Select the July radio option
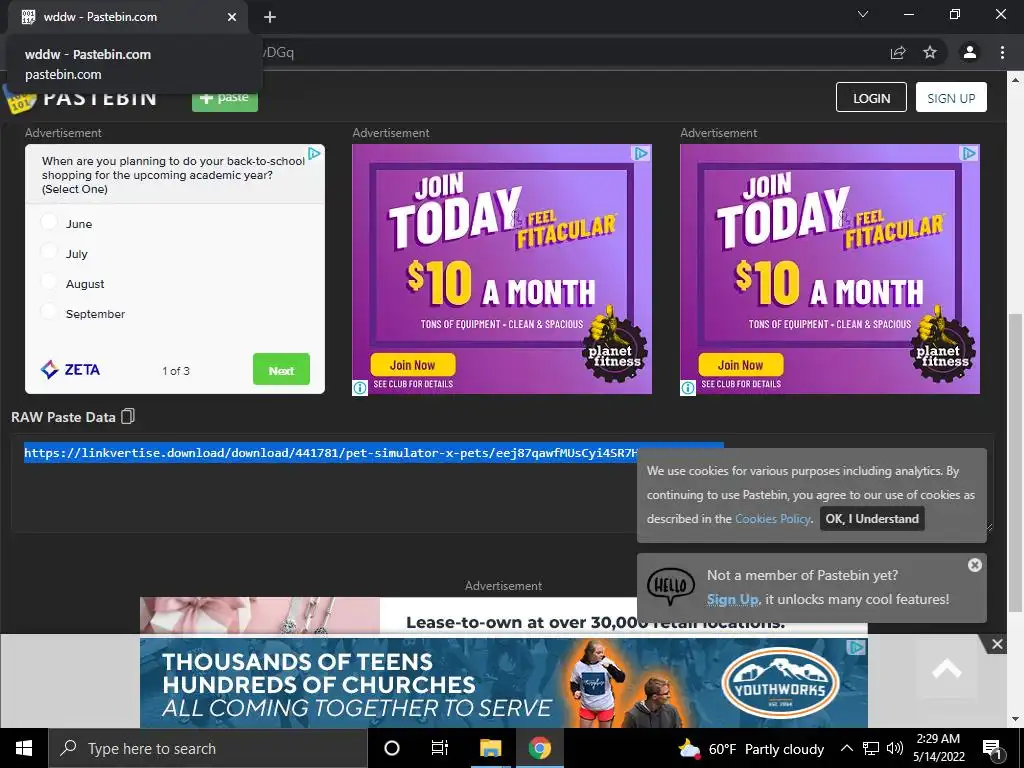Viewport: 1024px width, 768px height. point(49,252)
